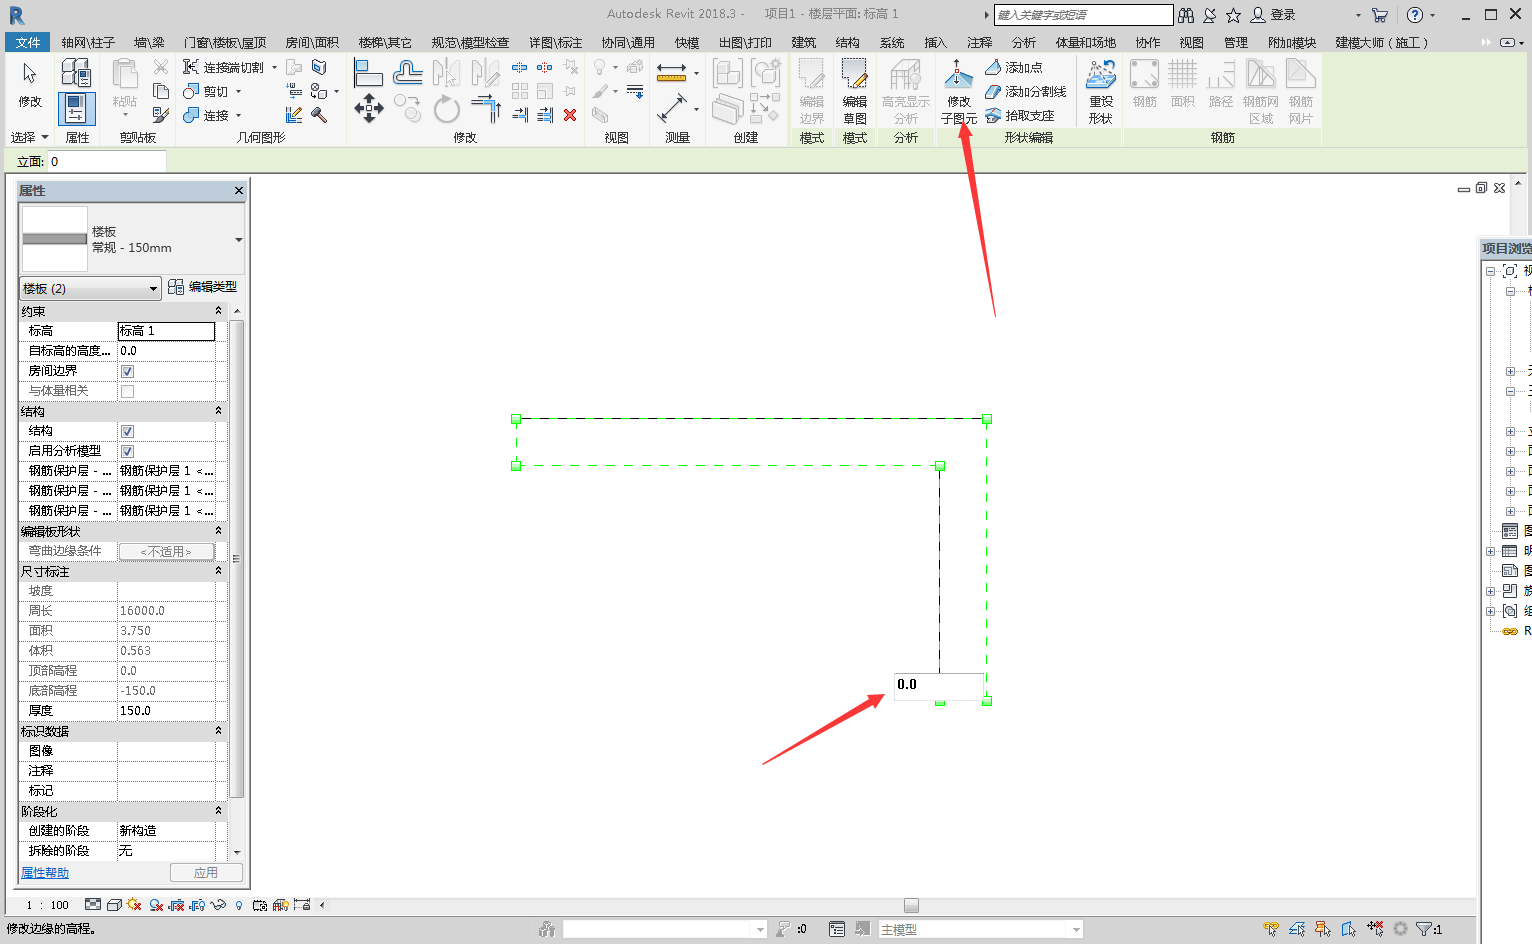Select the 修改 arrow tool

click(x=29, y=84)
